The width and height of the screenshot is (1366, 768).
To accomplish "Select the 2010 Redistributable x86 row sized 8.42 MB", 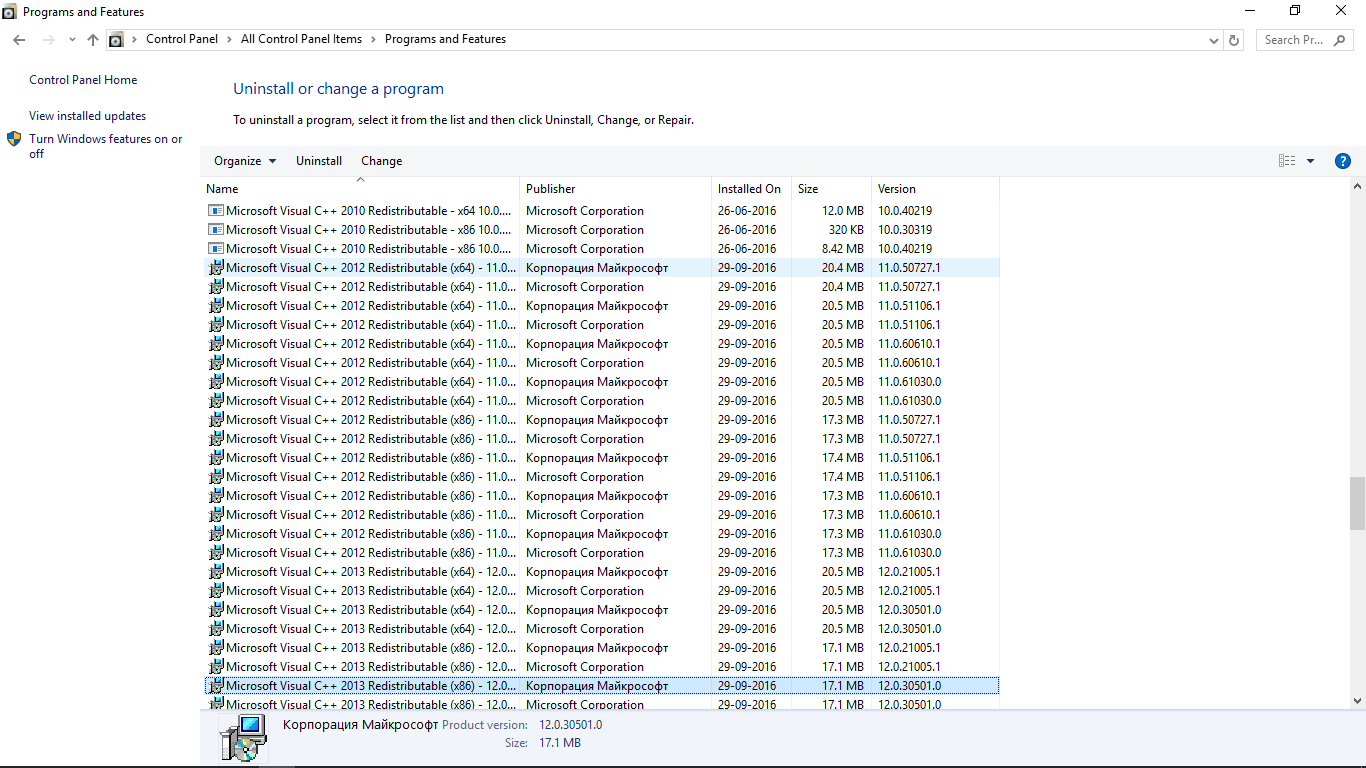I will point(601,249).
